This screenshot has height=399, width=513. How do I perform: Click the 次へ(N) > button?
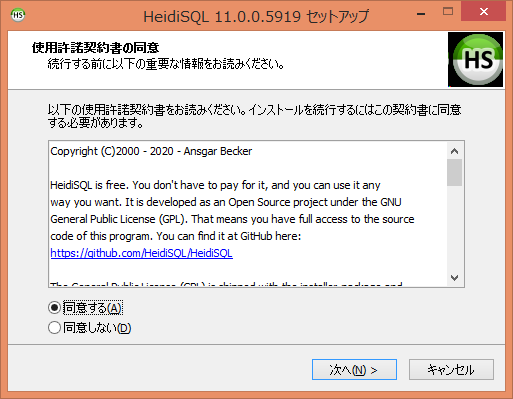click(x=354, y=369)
